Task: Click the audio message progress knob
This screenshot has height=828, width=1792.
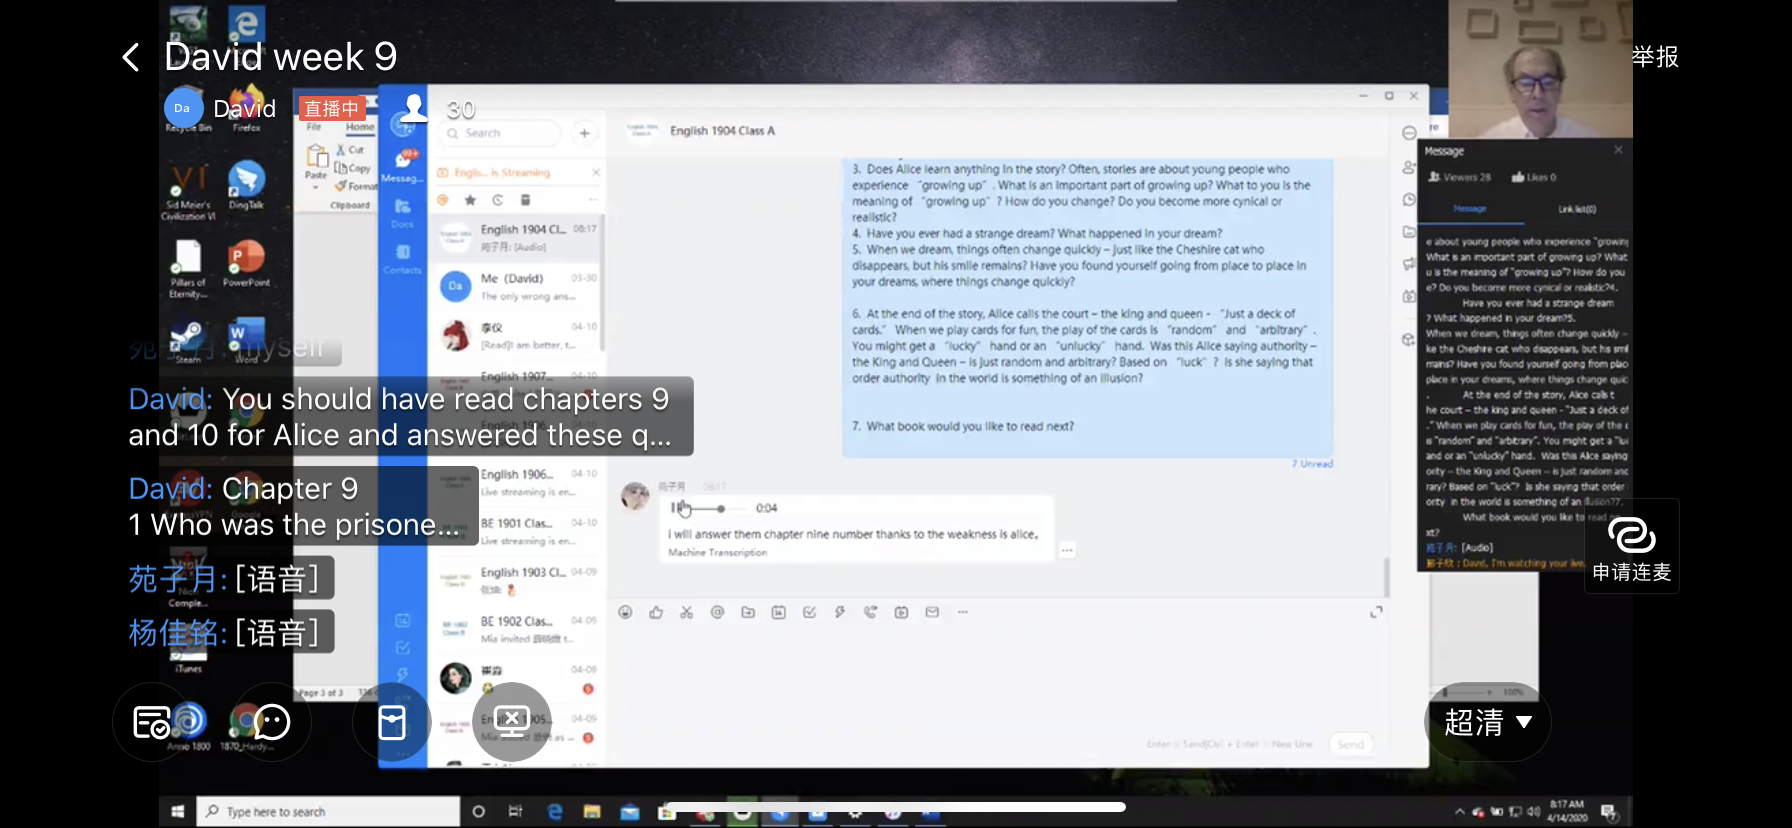Action: (721, 509)
